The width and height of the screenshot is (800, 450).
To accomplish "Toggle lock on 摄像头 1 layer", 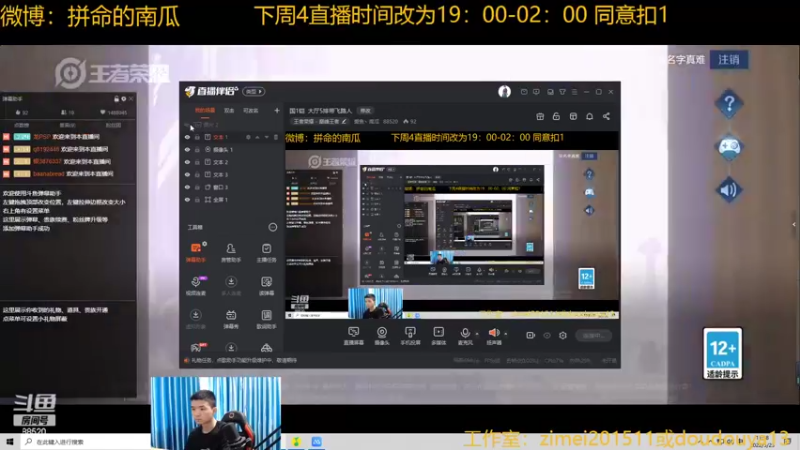I will 197,149.
